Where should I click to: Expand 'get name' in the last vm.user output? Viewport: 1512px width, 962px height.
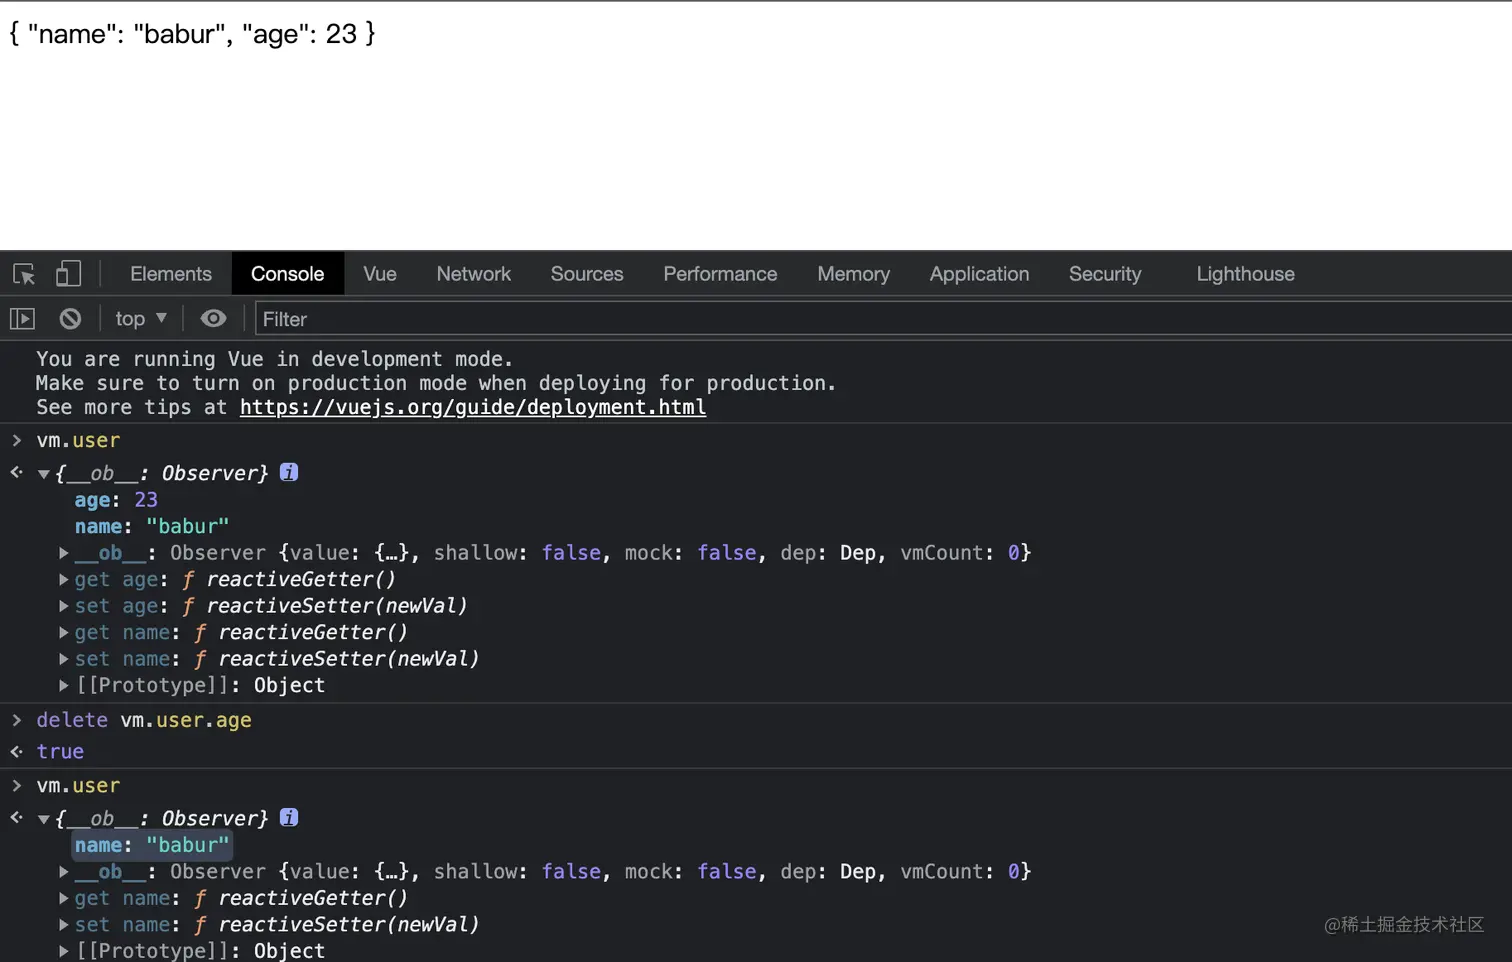(64, 898)
